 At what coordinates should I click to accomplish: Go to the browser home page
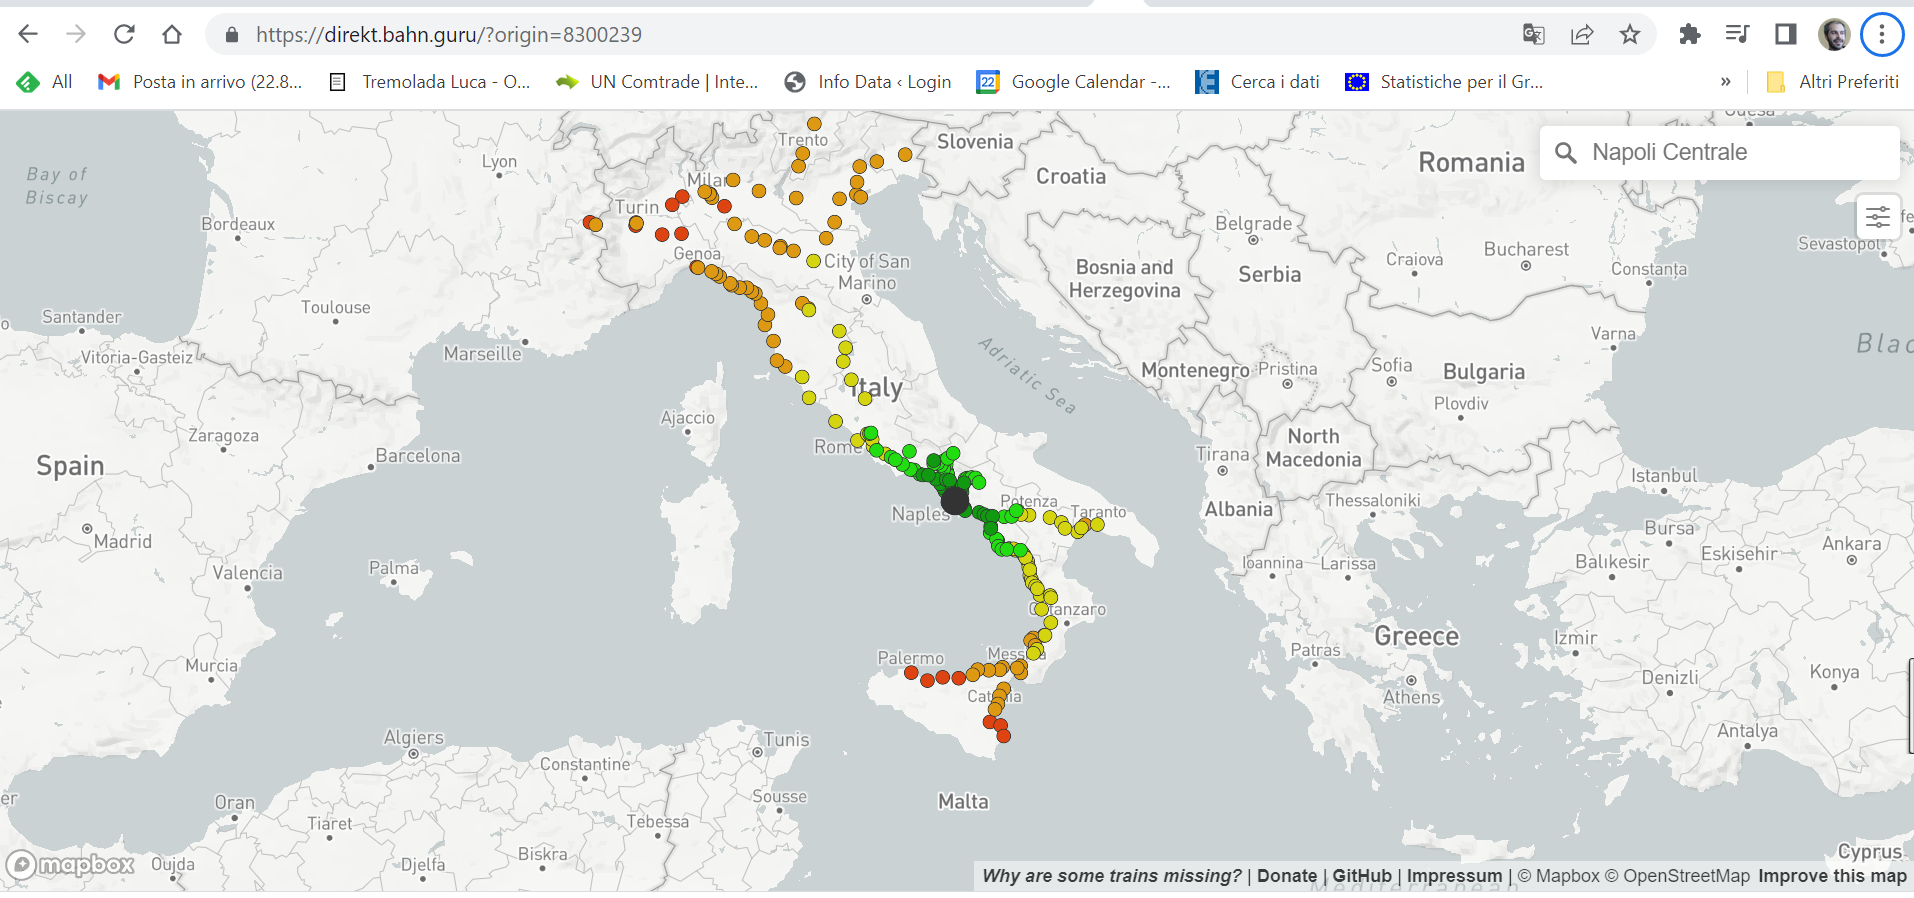[x=172, y=35]
